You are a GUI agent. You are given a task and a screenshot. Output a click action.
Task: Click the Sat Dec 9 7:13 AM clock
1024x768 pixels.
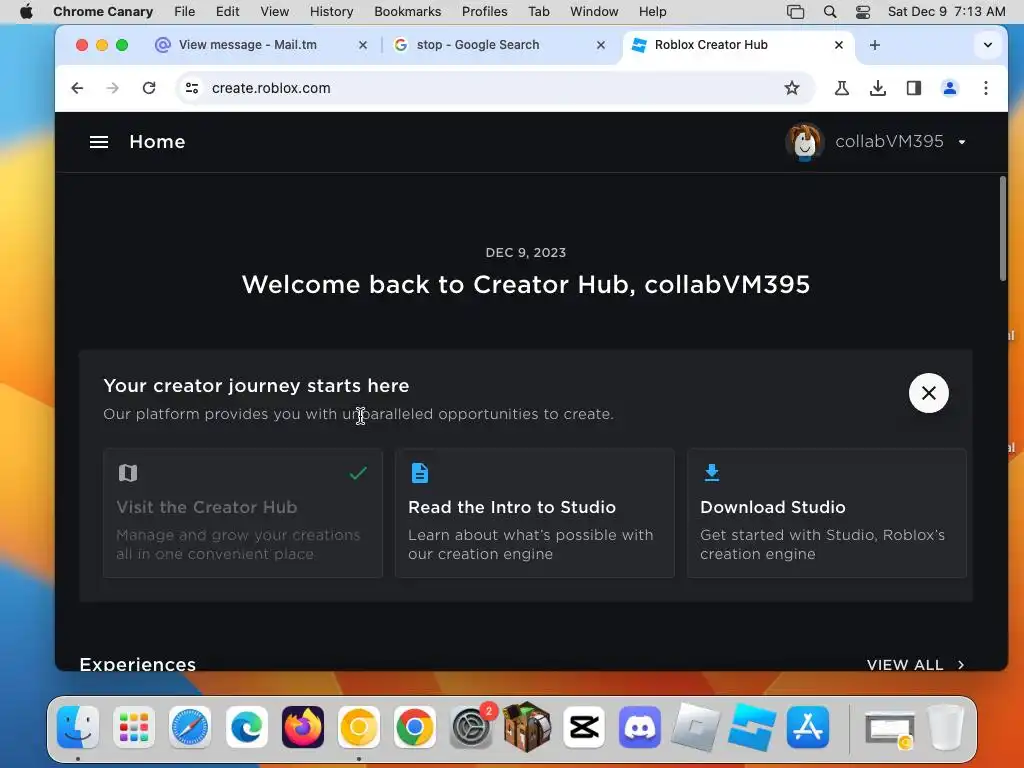(946, 11)
